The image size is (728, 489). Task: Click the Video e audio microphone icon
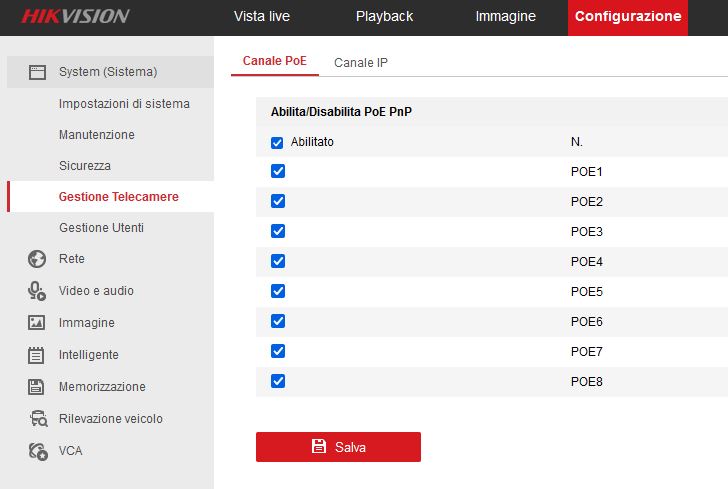[37, 291]
